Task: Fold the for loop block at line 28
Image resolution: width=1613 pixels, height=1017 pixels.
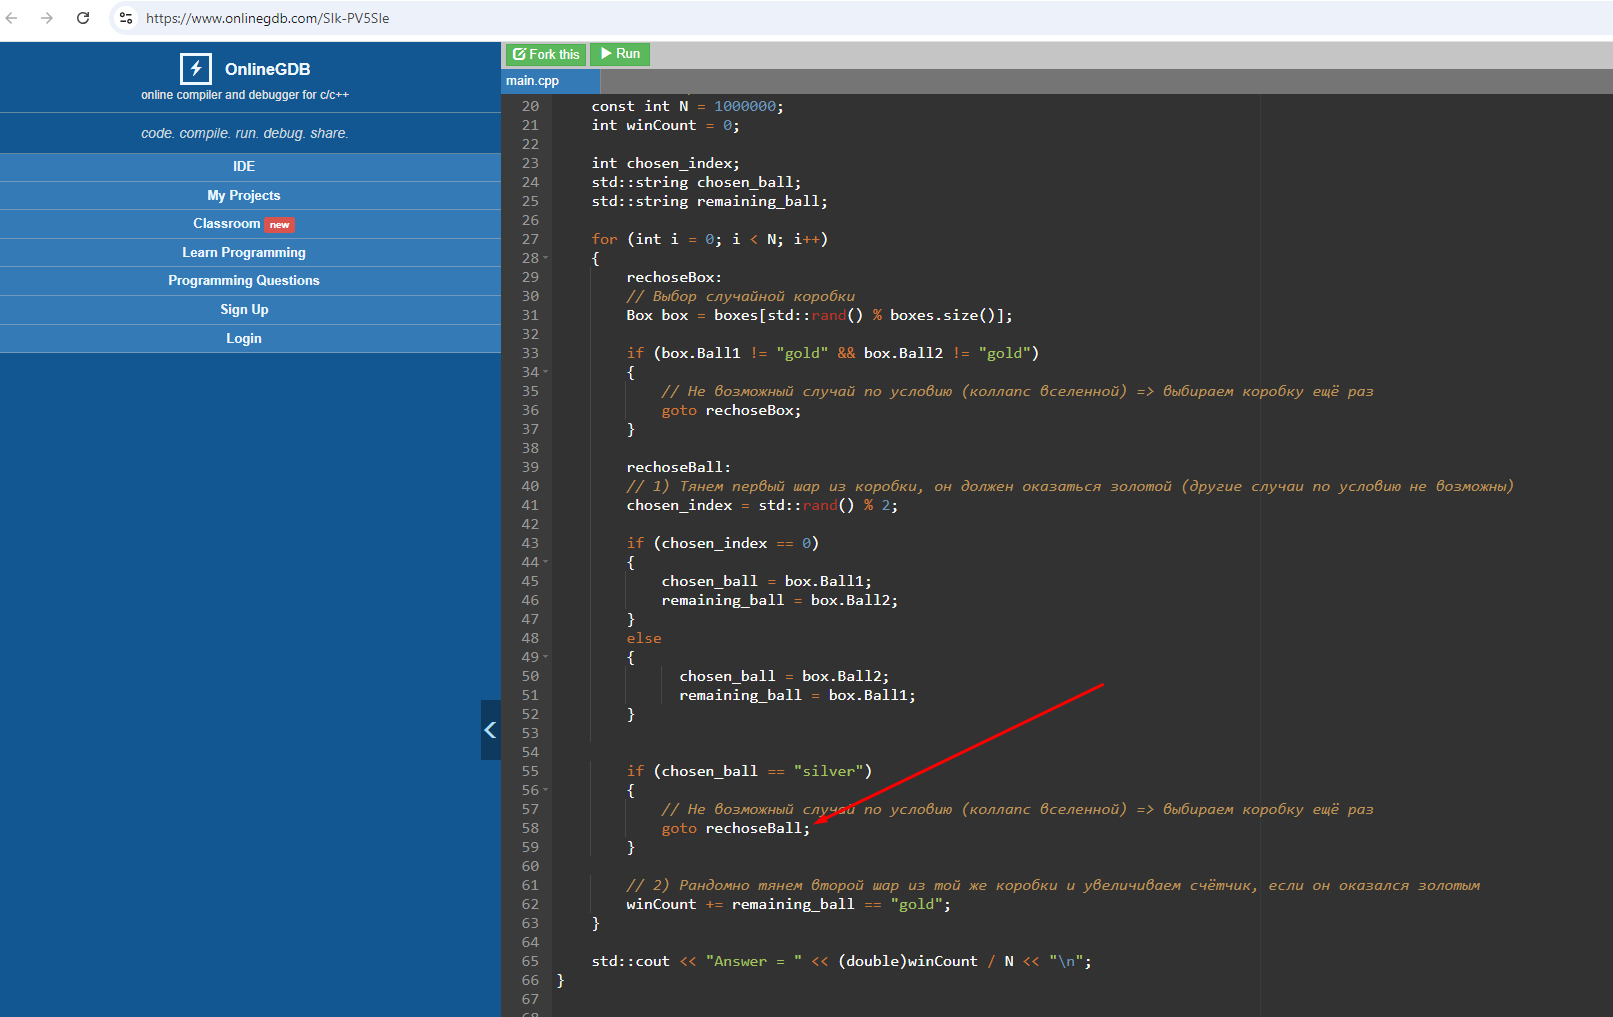Action: pyautogui.click(x=546, y=258)
